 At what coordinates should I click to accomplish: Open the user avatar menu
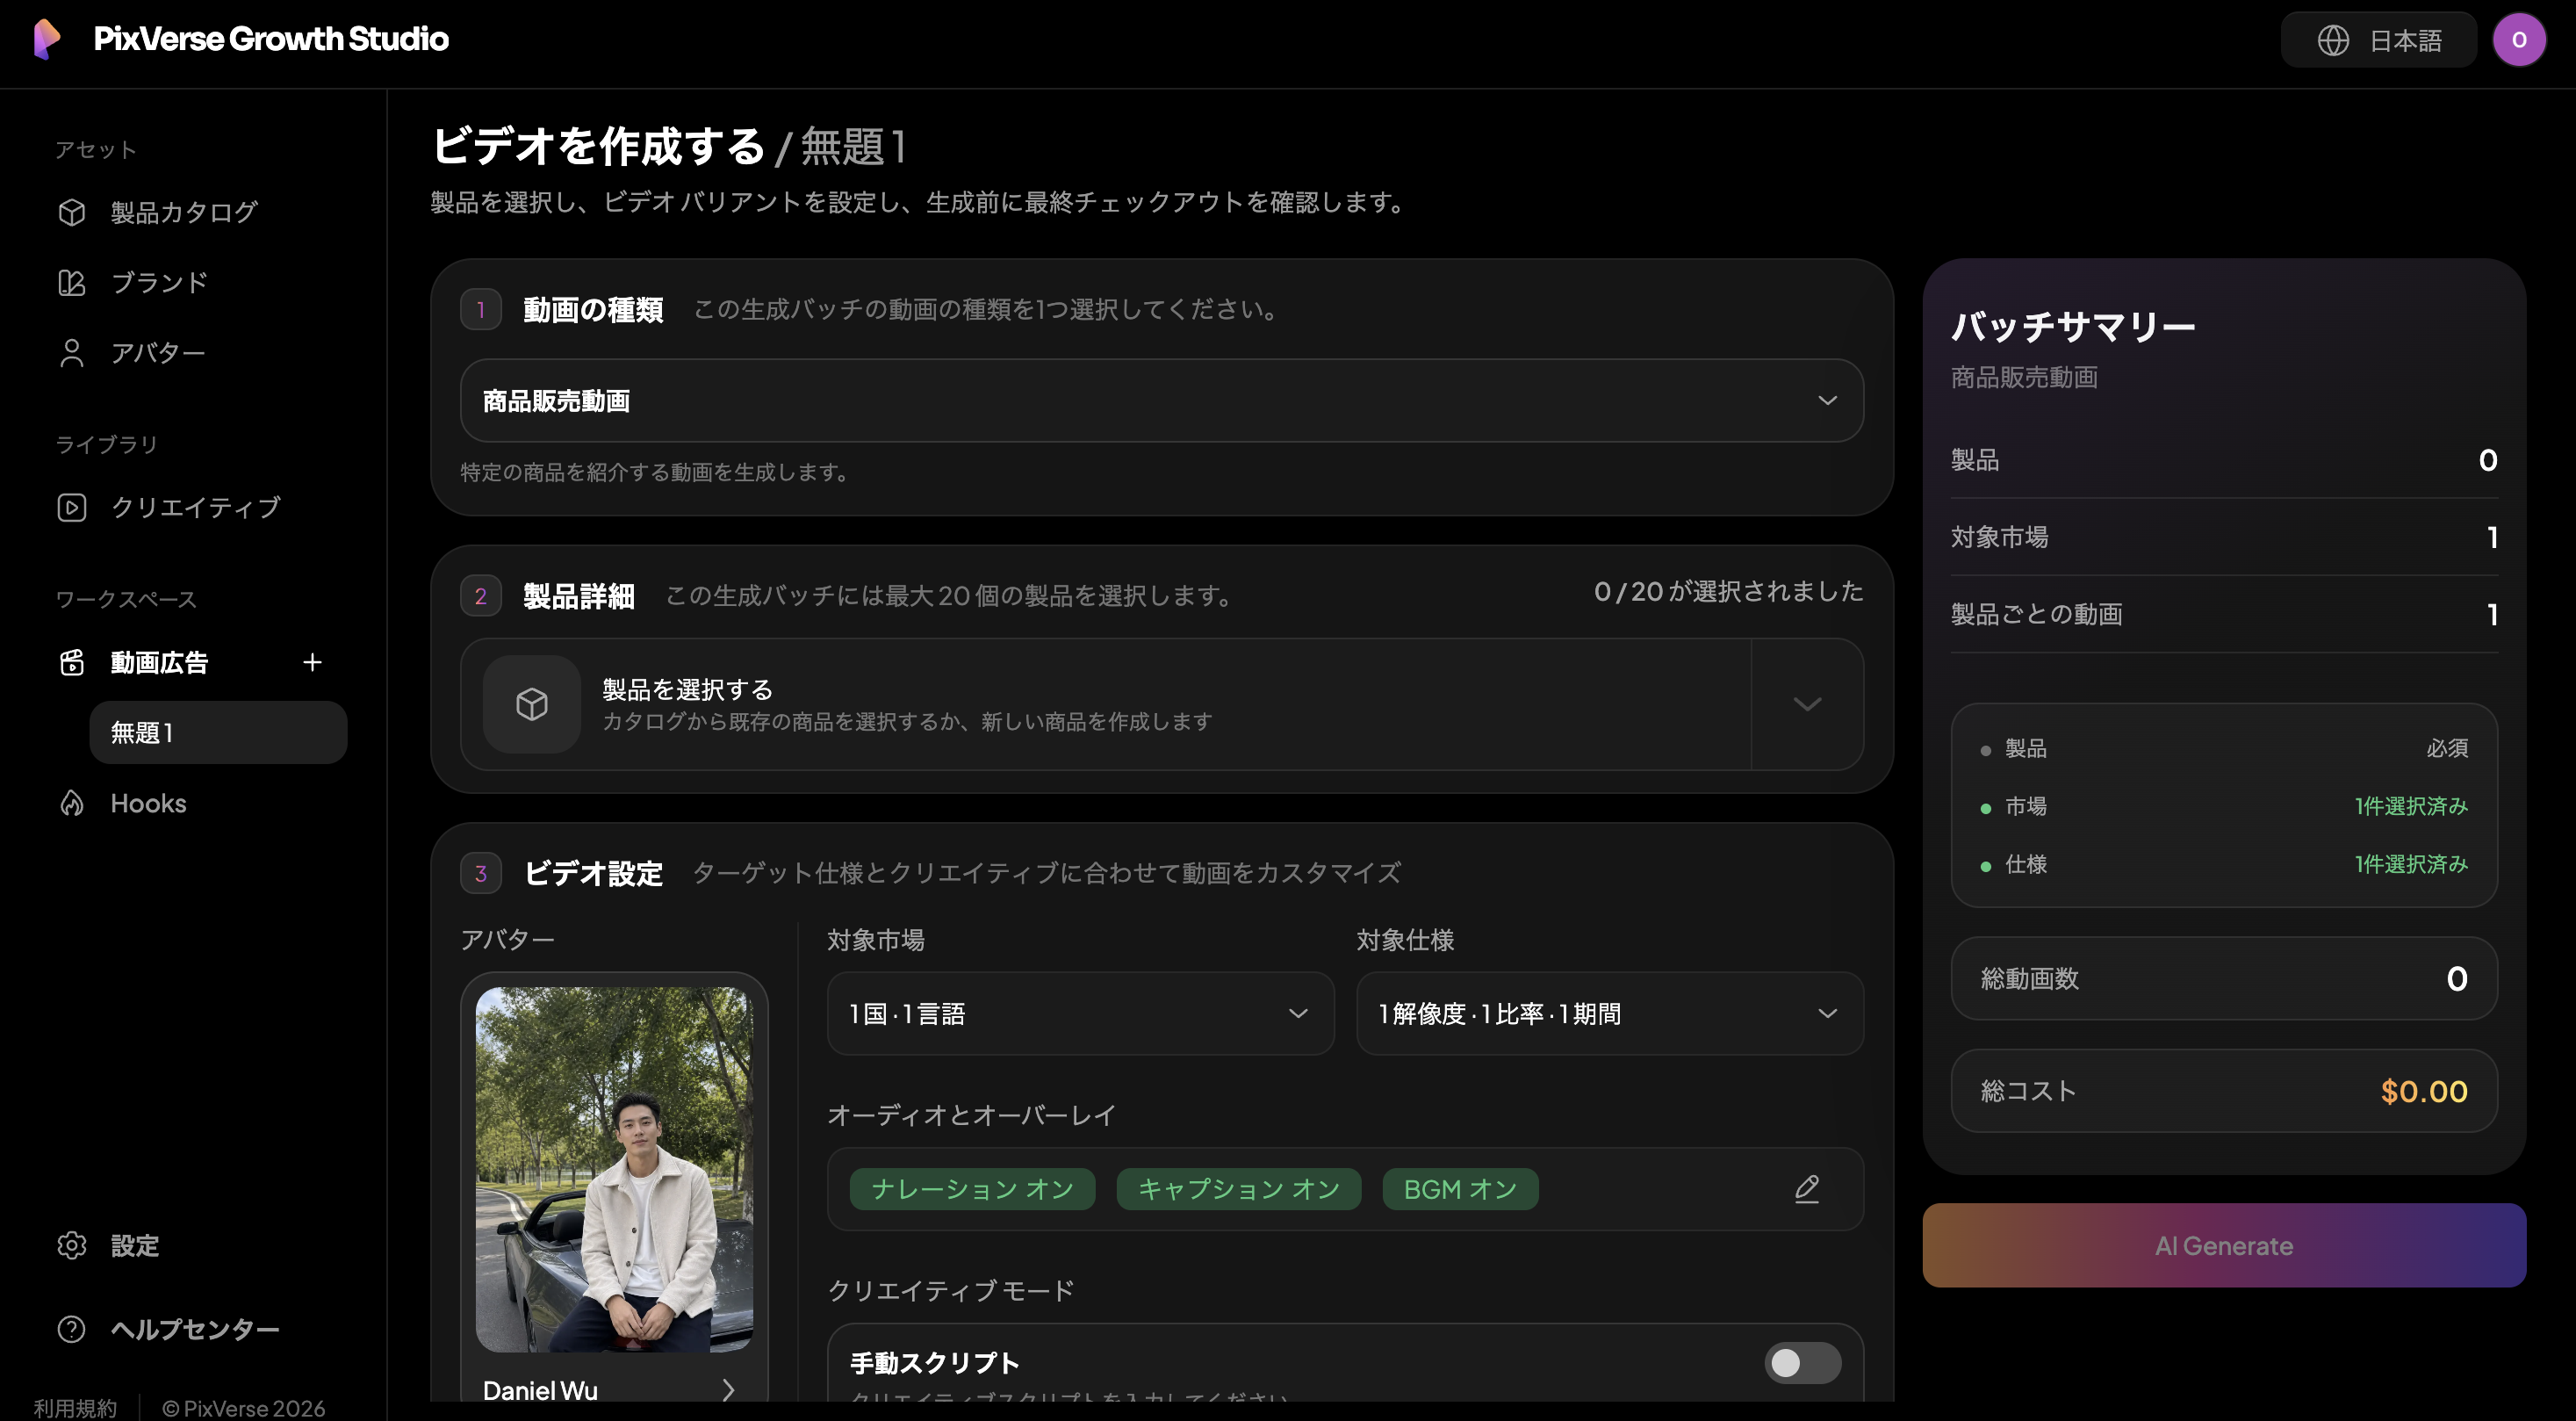[2518, 40]
